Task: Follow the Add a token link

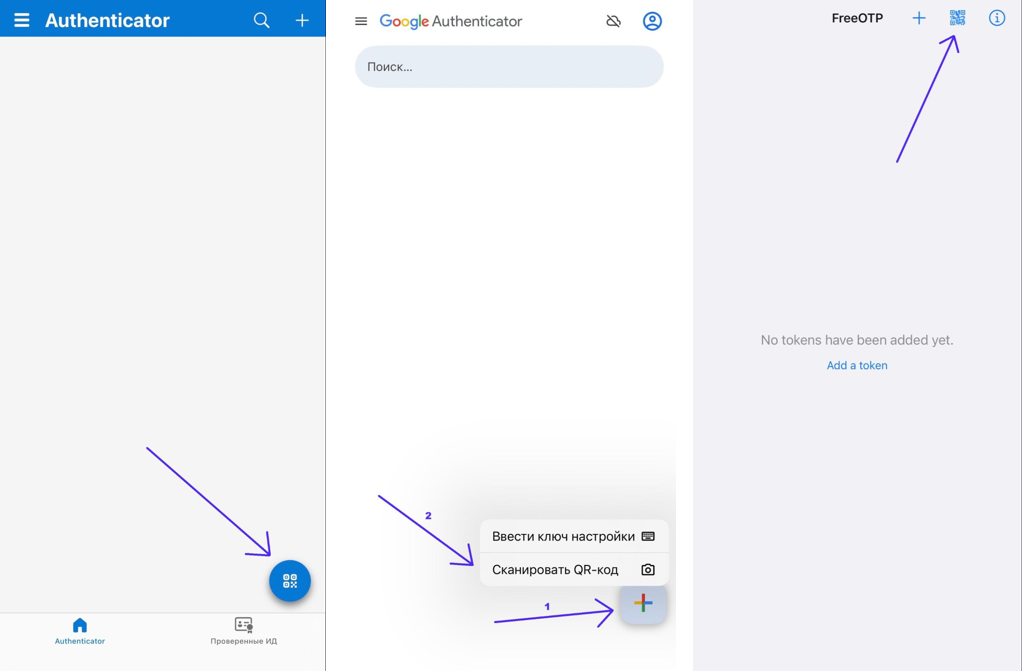Action: 857,365
